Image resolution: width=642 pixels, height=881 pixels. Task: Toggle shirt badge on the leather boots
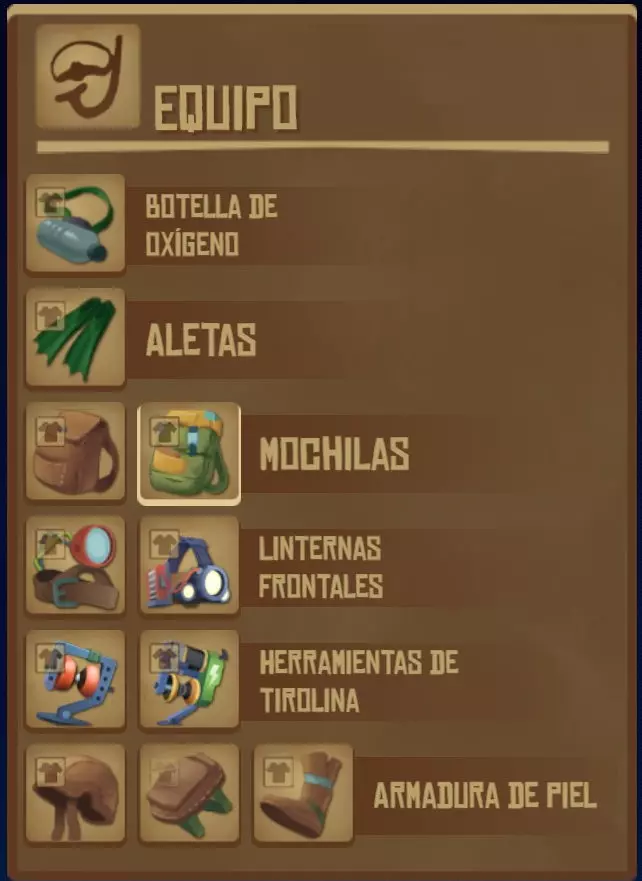click(x=279, y=773)
